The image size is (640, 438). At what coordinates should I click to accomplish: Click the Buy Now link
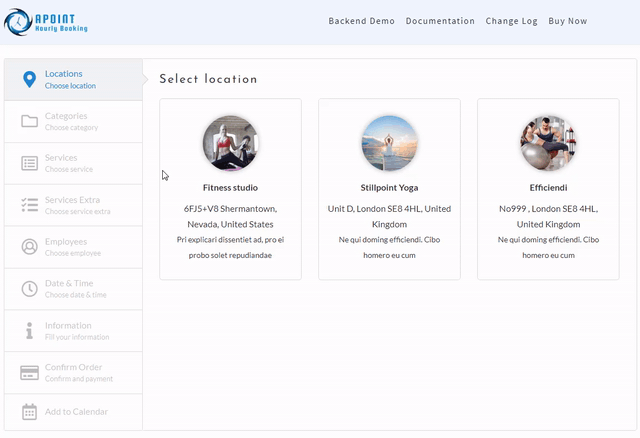point(568,21)
